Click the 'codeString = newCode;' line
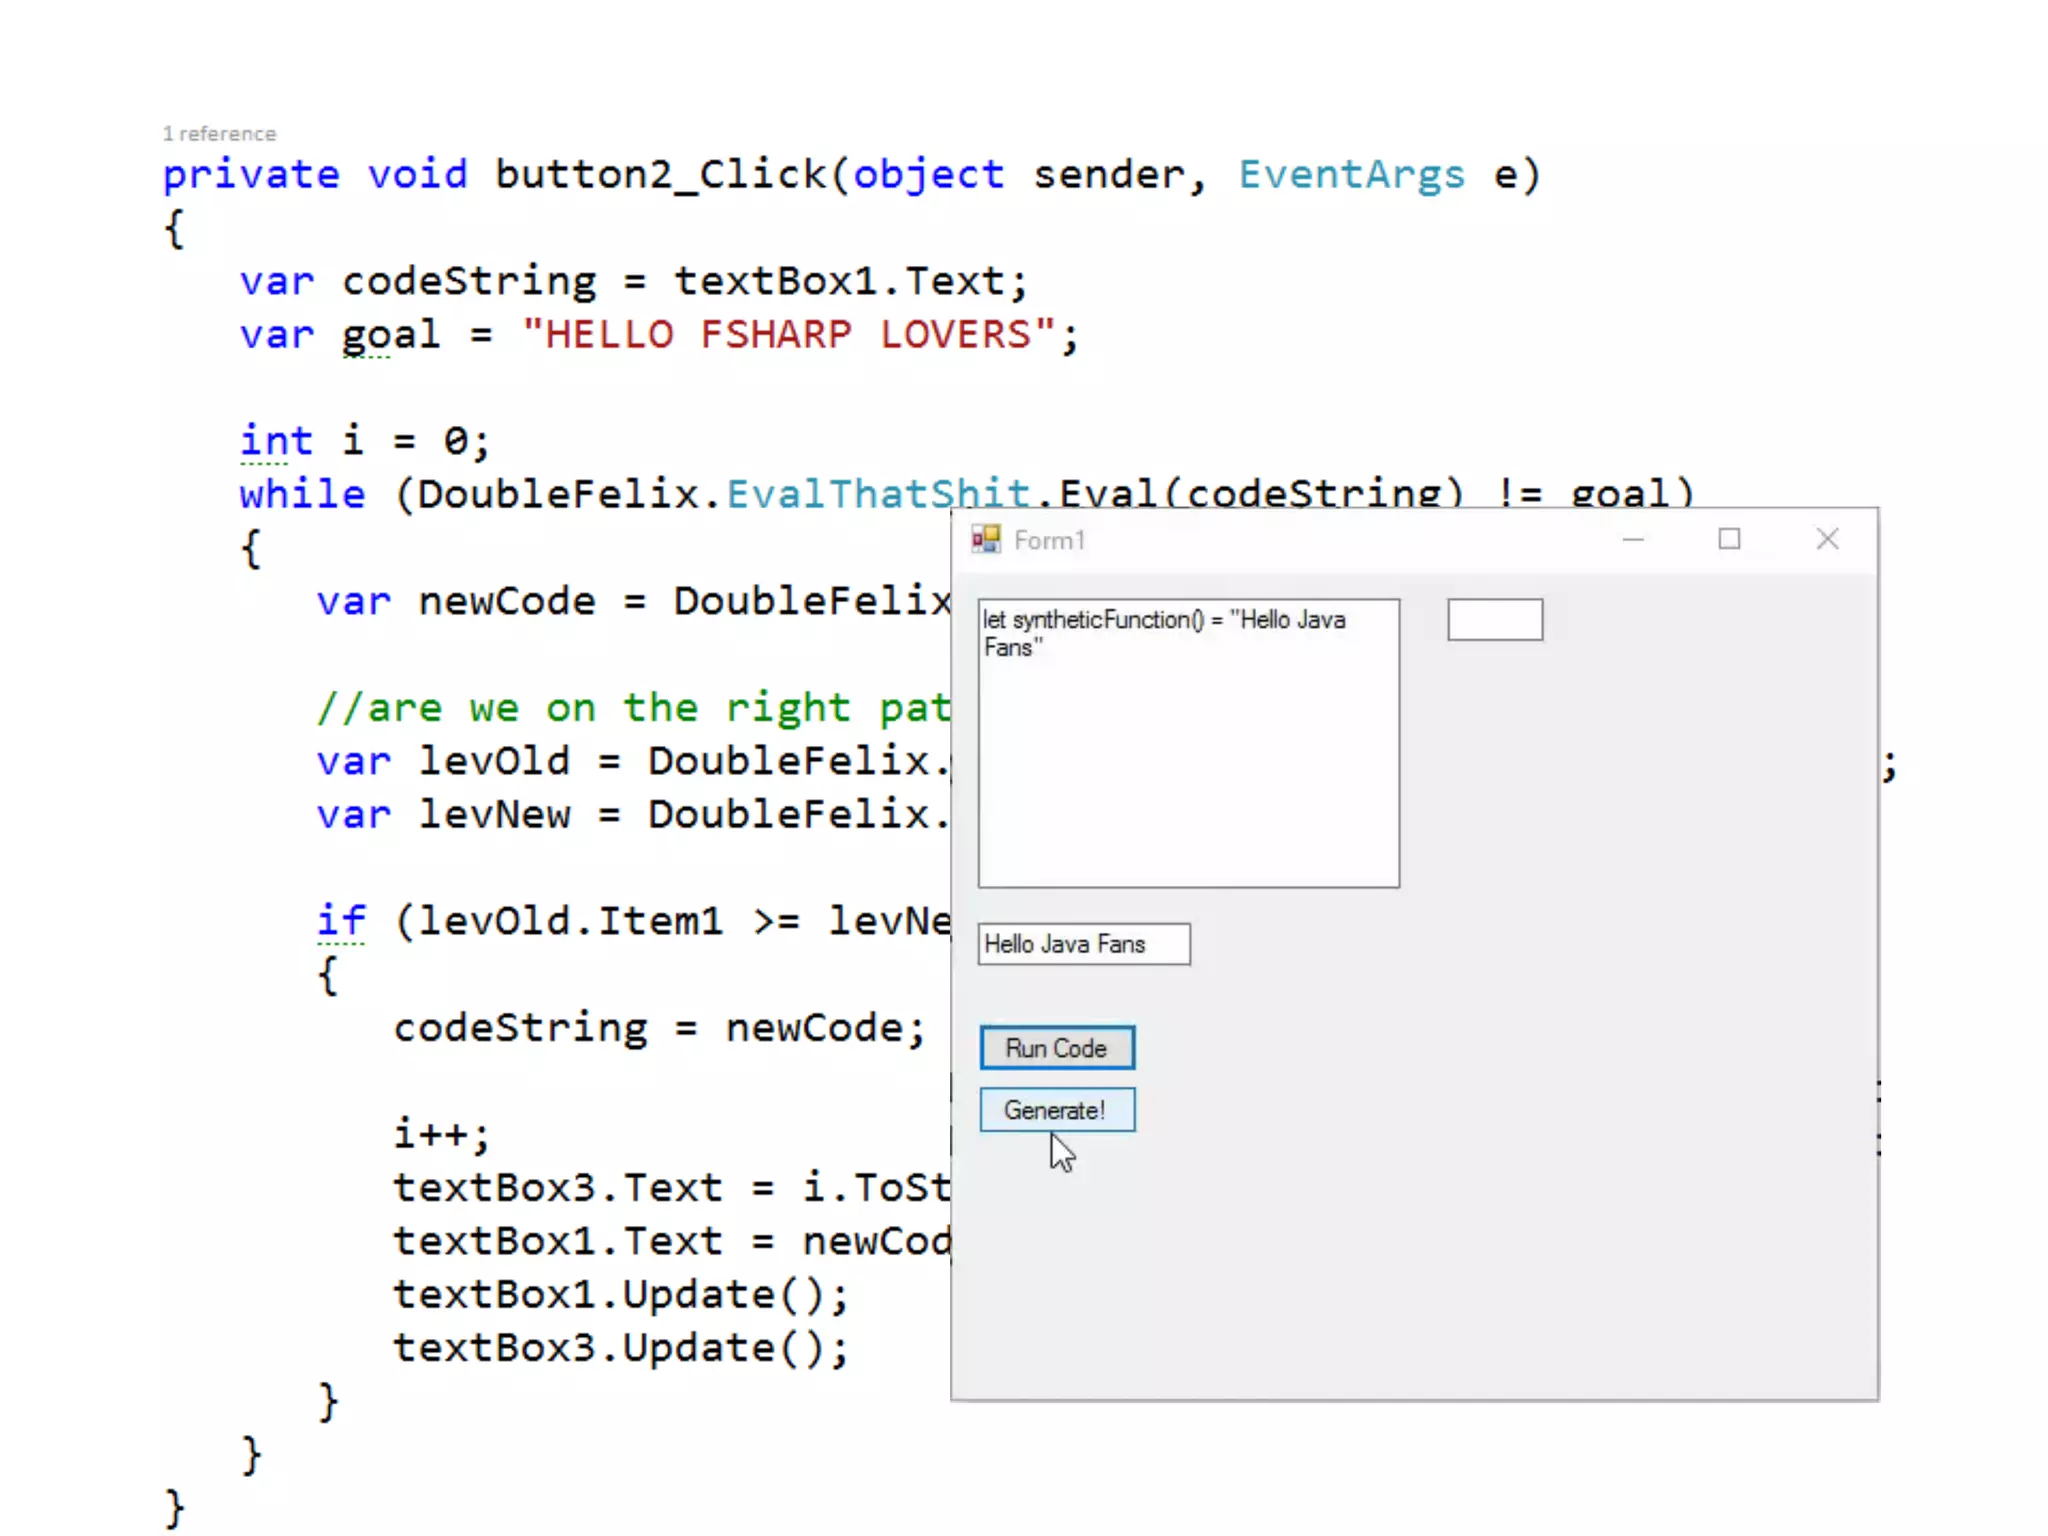 pos(658,1028)
